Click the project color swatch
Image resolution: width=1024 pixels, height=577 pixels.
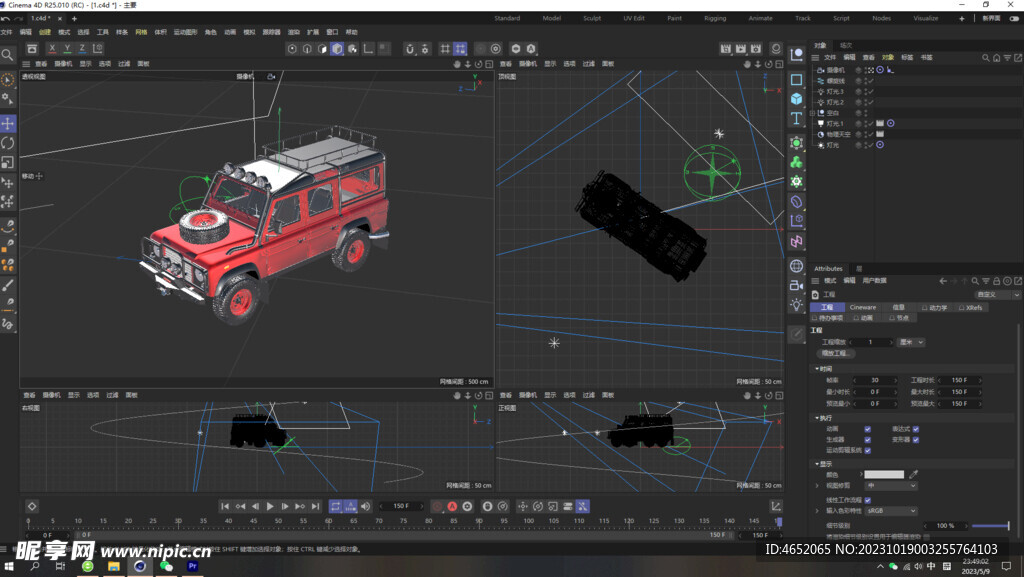tap(884, 475)
